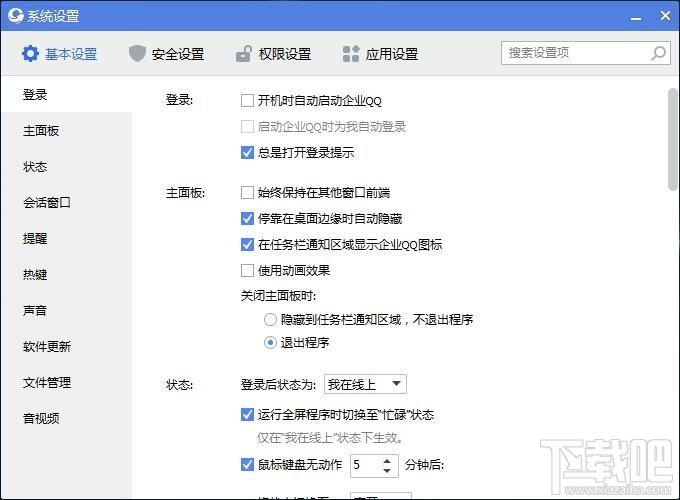Increase idle minutes with up arrow
This screenshot has width=680, height=500.
coord(387,461)
